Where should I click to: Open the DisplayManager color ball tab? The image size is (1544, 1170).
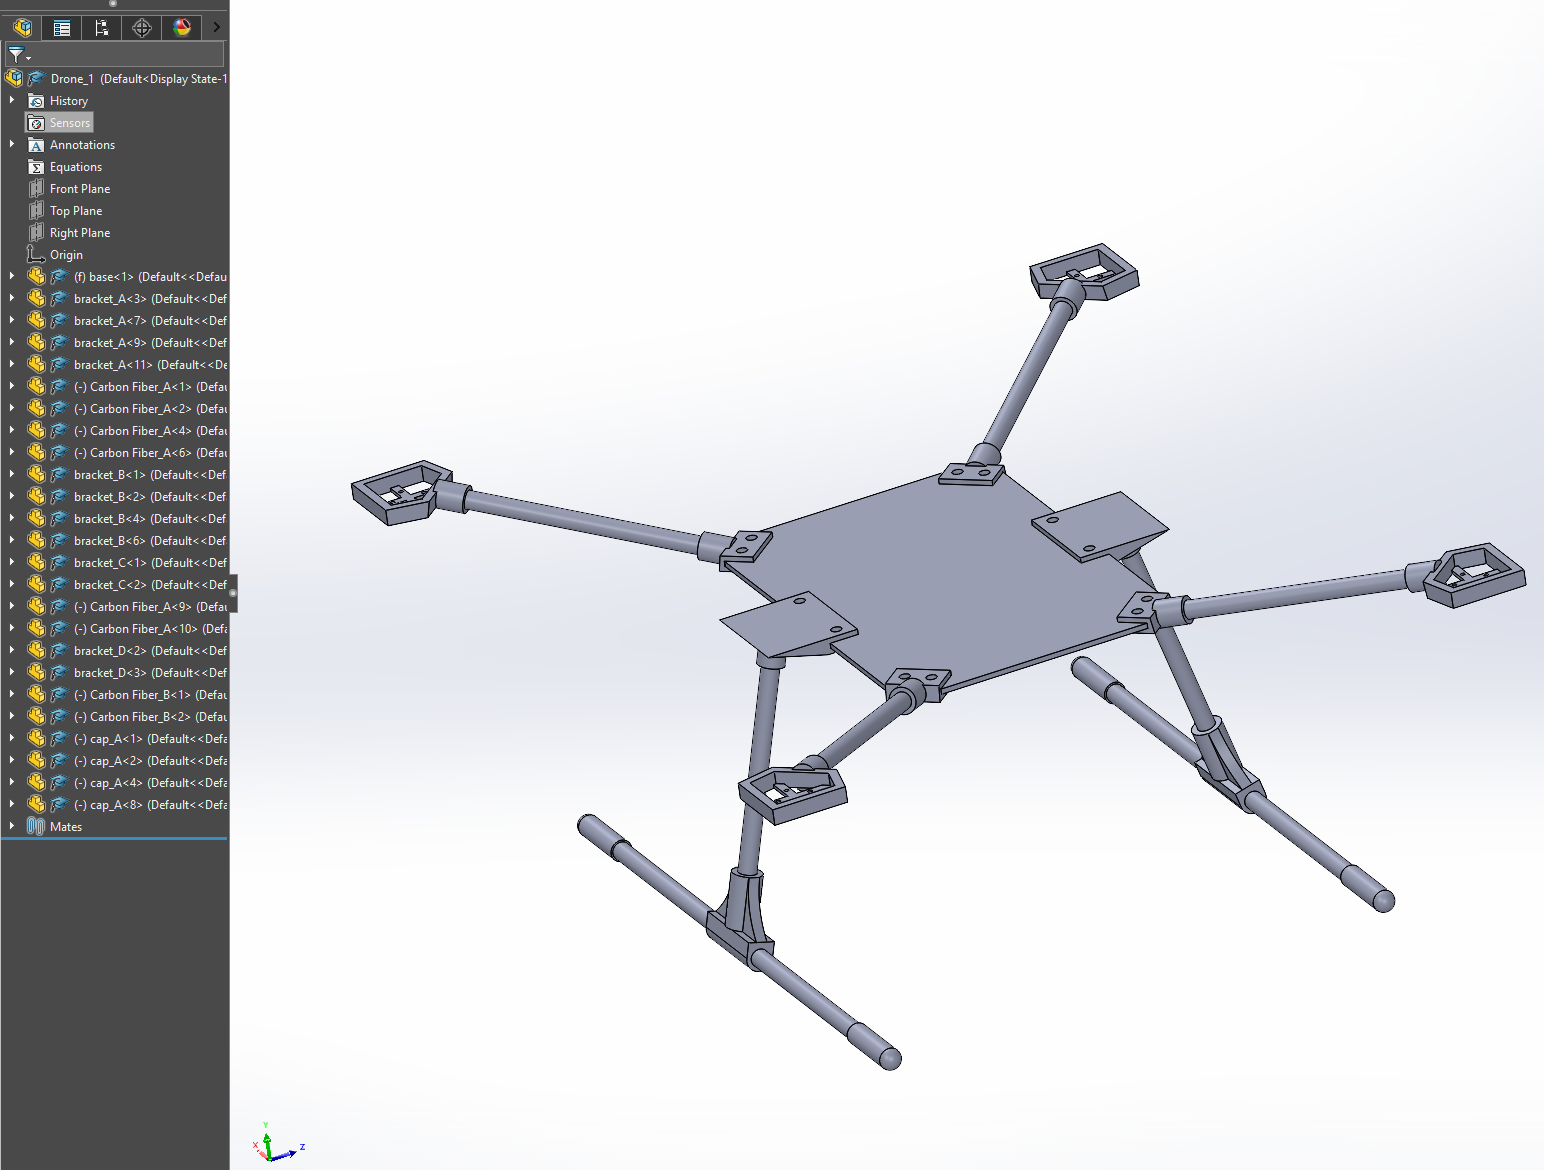[182, 28]
